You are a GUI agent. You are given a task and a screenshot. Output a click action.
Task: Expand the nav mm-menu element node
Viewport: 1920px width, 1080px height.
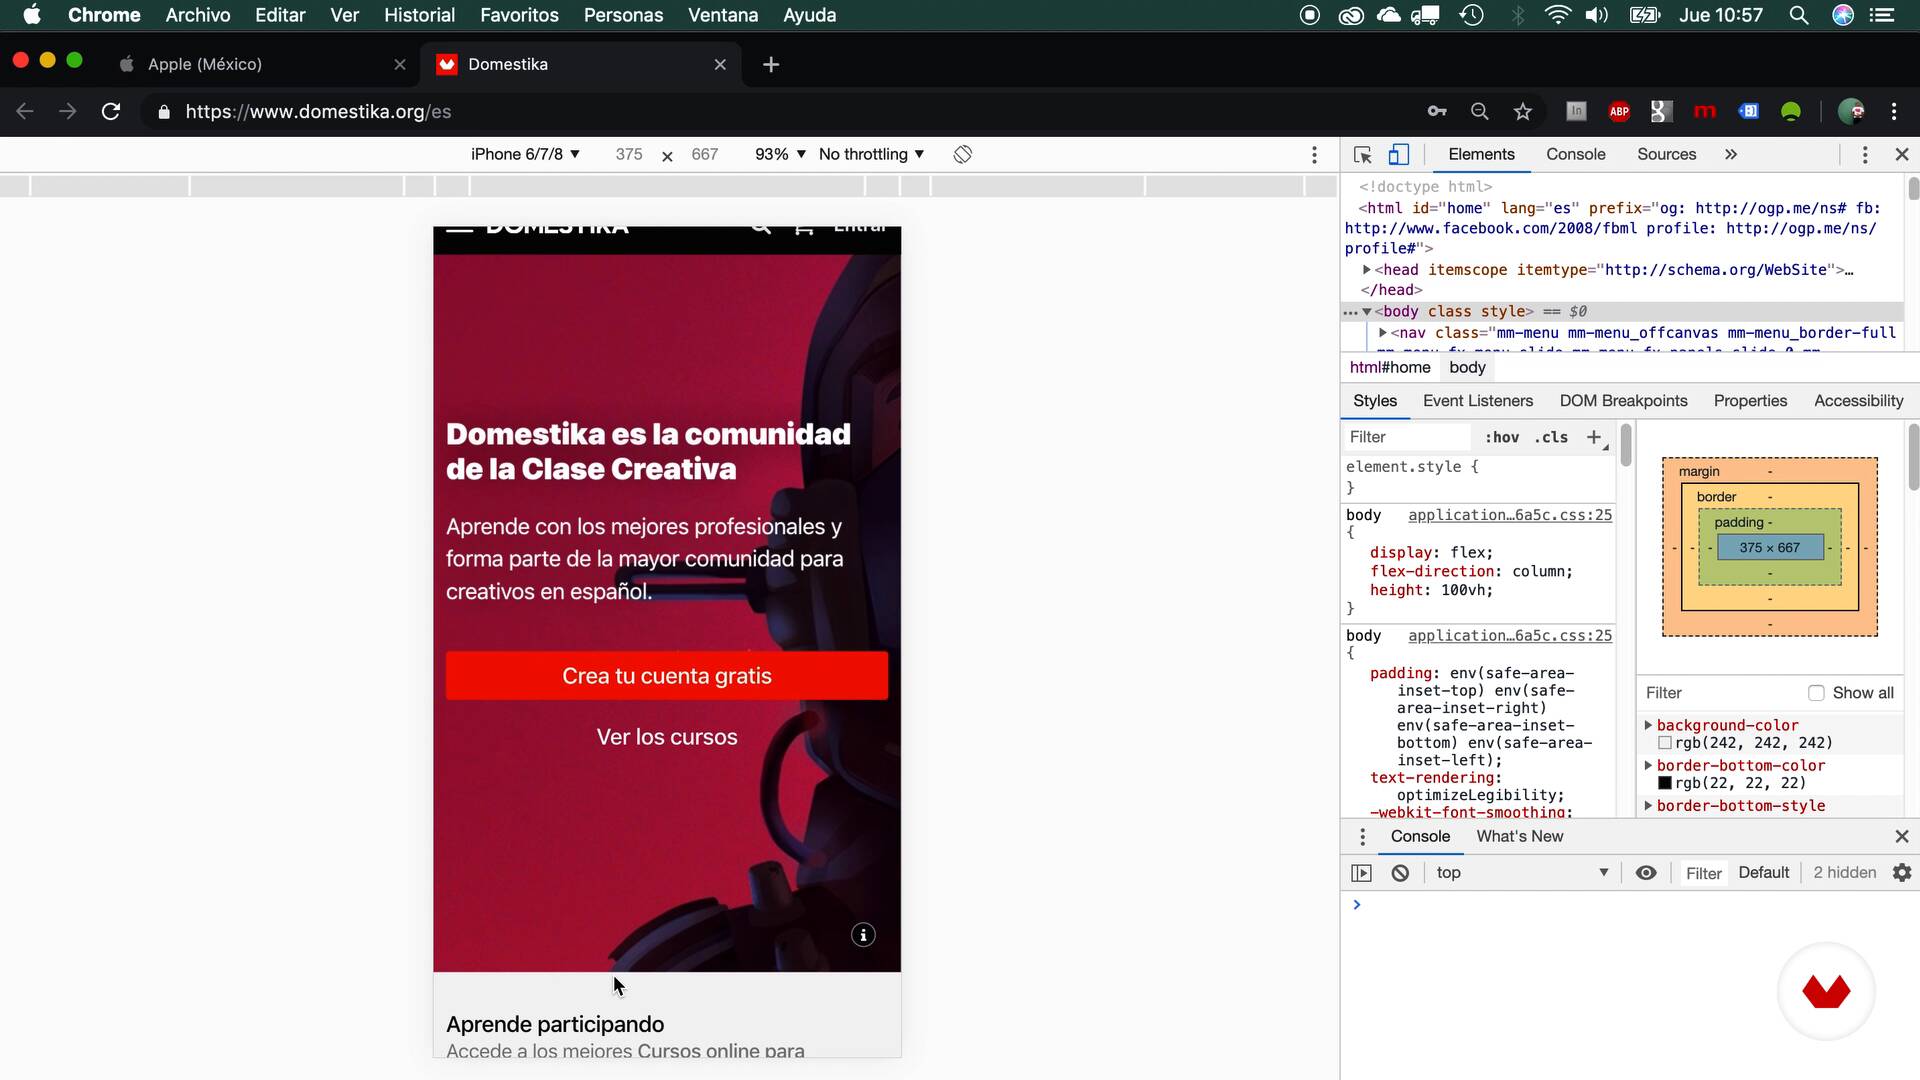(1382, 333)
